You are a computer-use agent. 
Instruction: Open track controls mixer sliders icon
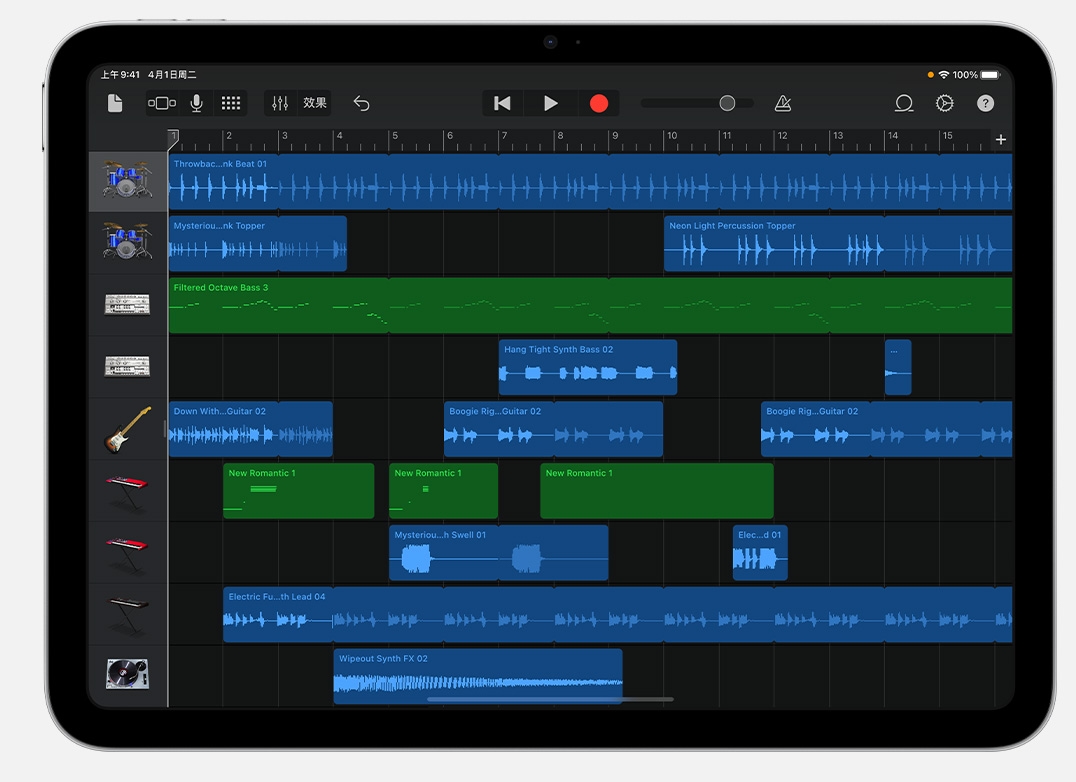tap(280, 103)
